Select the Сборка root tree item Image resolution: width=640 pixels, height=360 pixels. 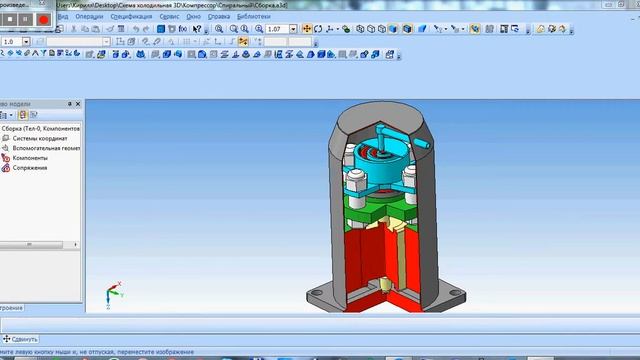[40, 129]
